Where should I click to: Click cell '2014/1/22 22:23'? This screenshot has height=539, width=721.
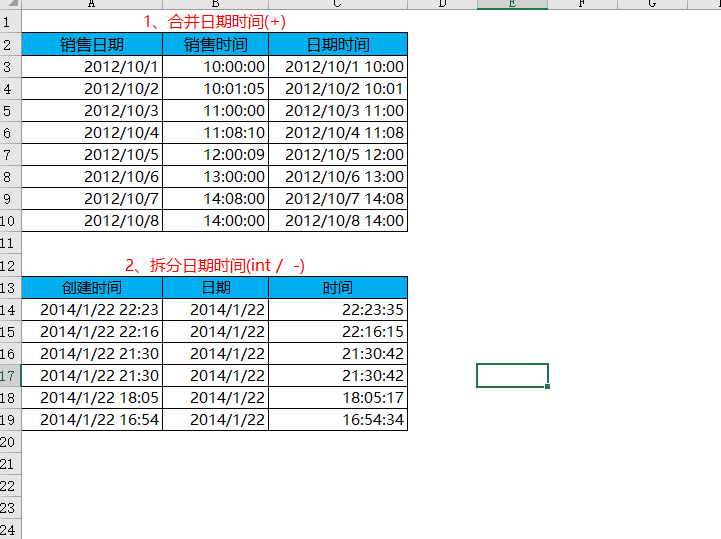[x=92, y=310]
